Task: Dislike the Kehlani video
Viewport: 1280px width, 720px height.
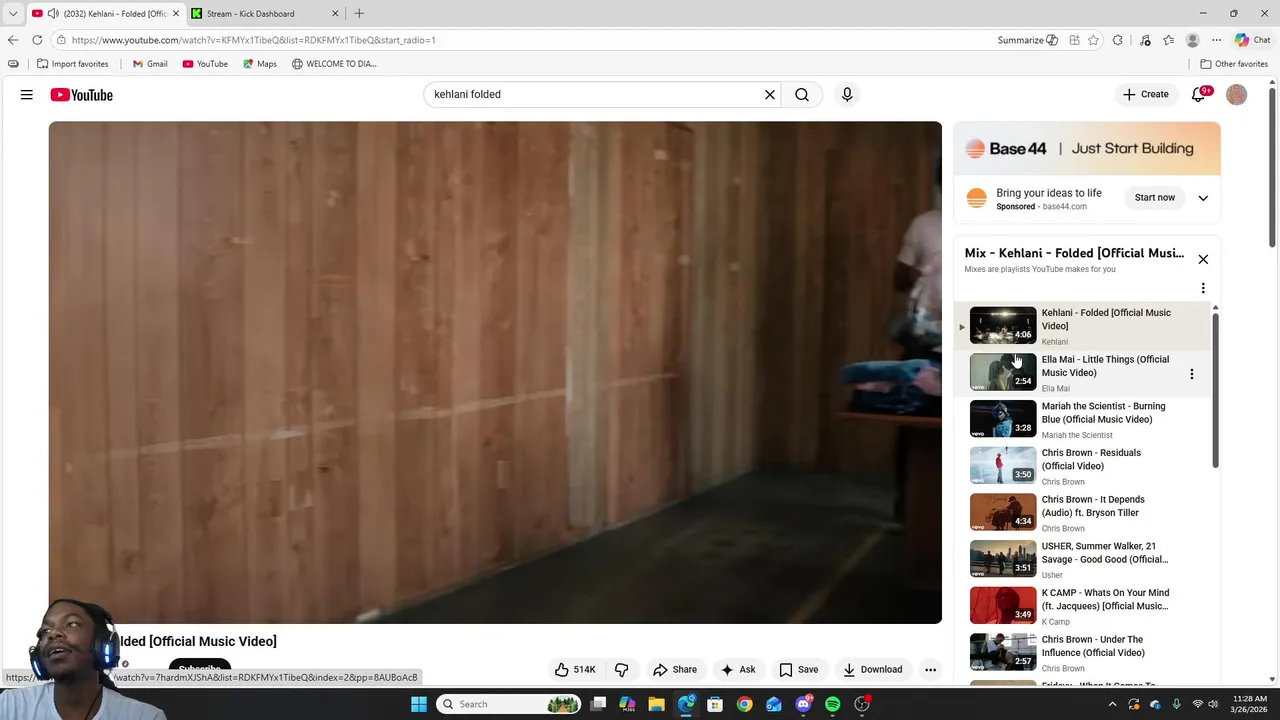Action: 621,670
